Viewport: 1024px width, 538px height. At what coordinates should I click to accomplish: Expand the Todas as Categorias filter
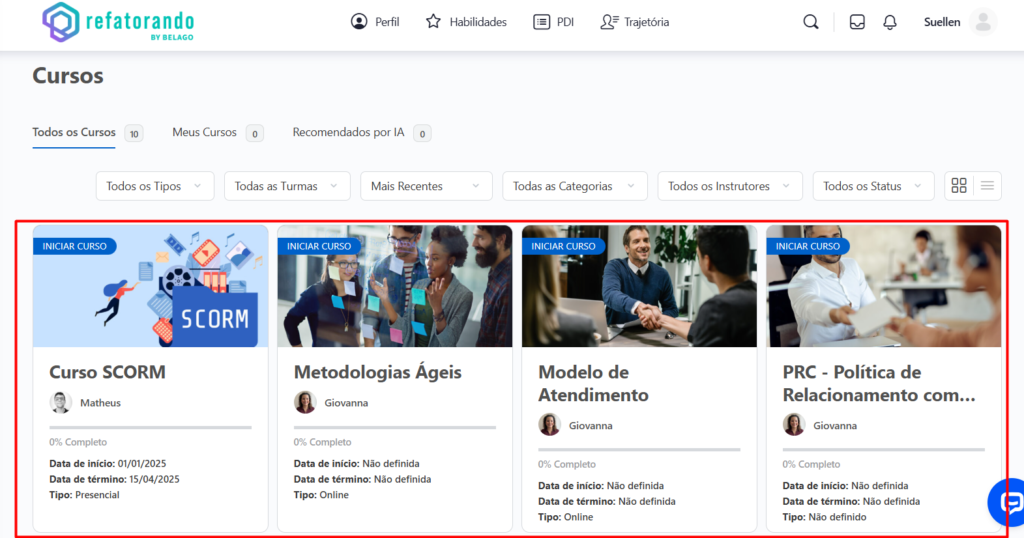[x=575, y=186]
